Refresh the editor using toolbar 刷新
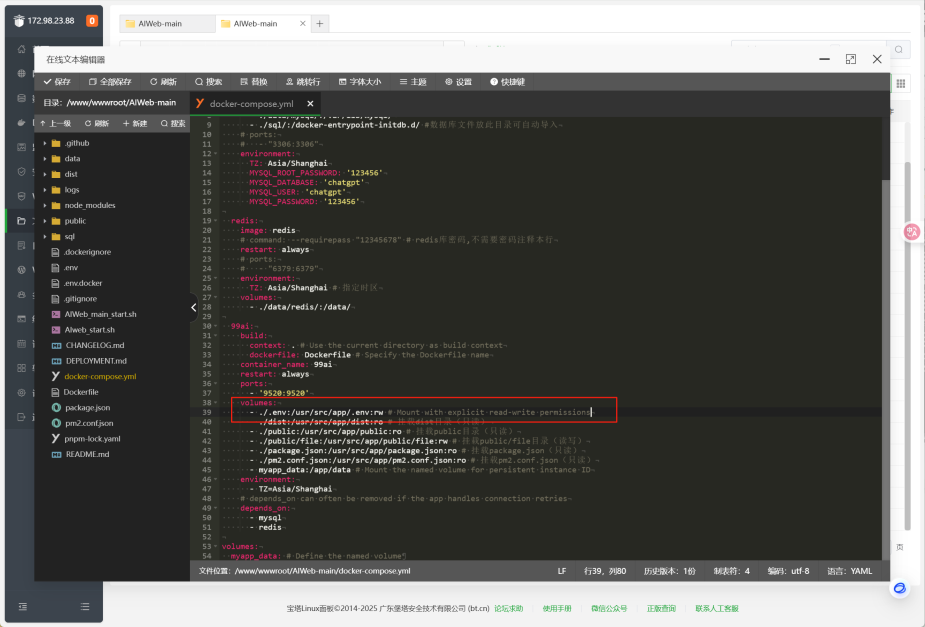The image size is (925, 627). (x=163, y=82)
